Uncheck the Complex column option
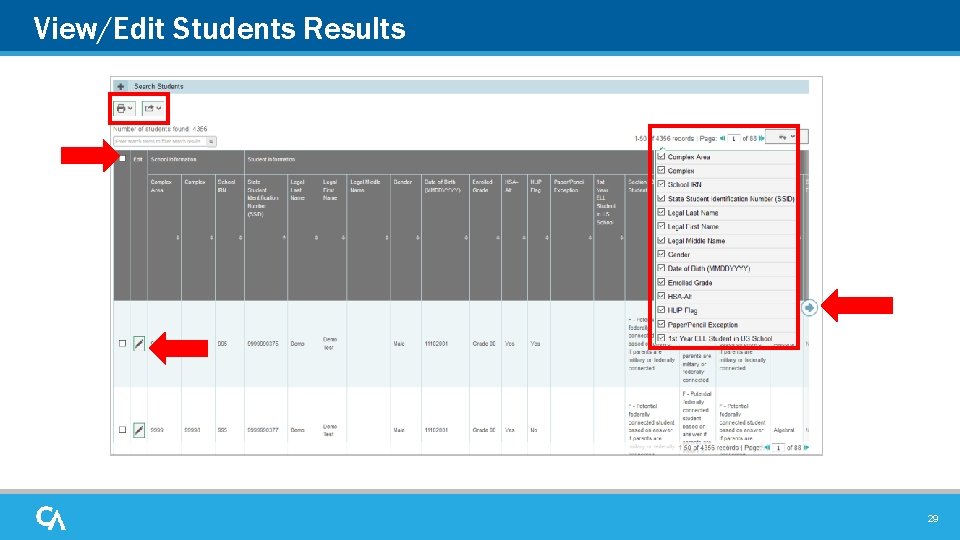 [x=661, y=170]
